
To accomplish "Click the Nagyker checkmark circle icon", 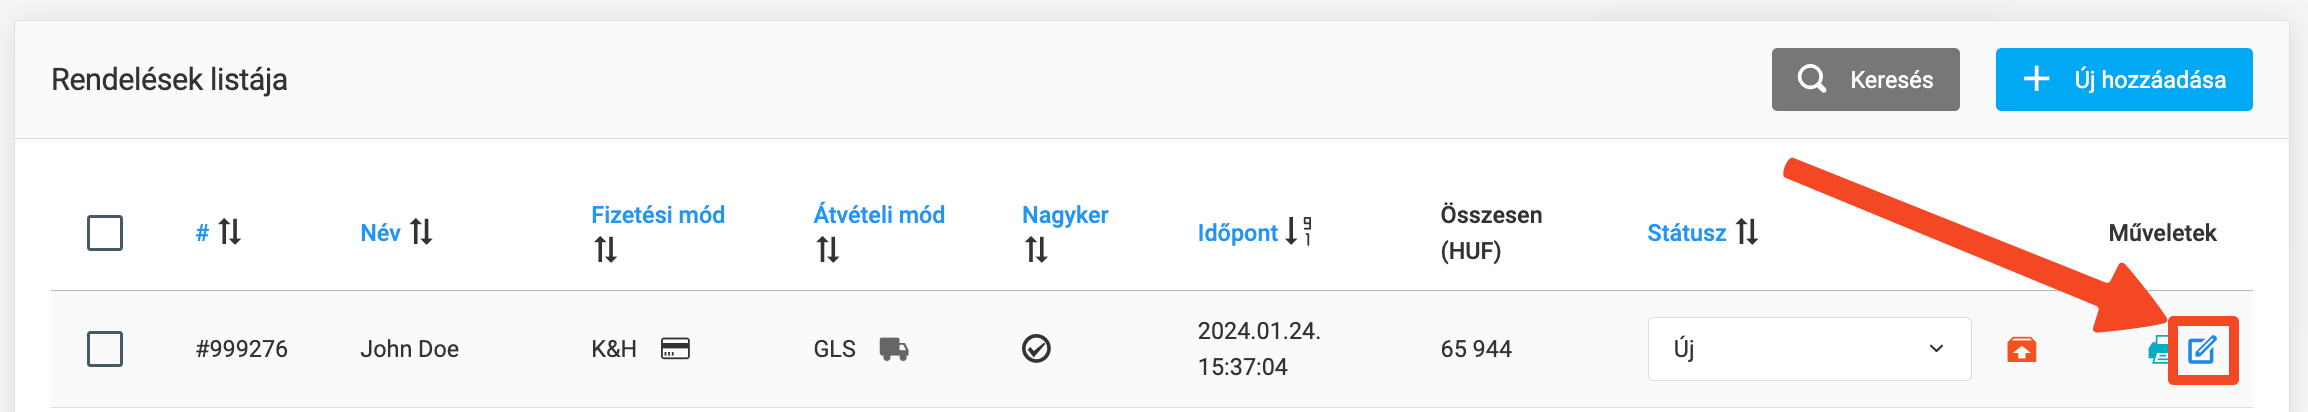I will (x=1036, y=349).
